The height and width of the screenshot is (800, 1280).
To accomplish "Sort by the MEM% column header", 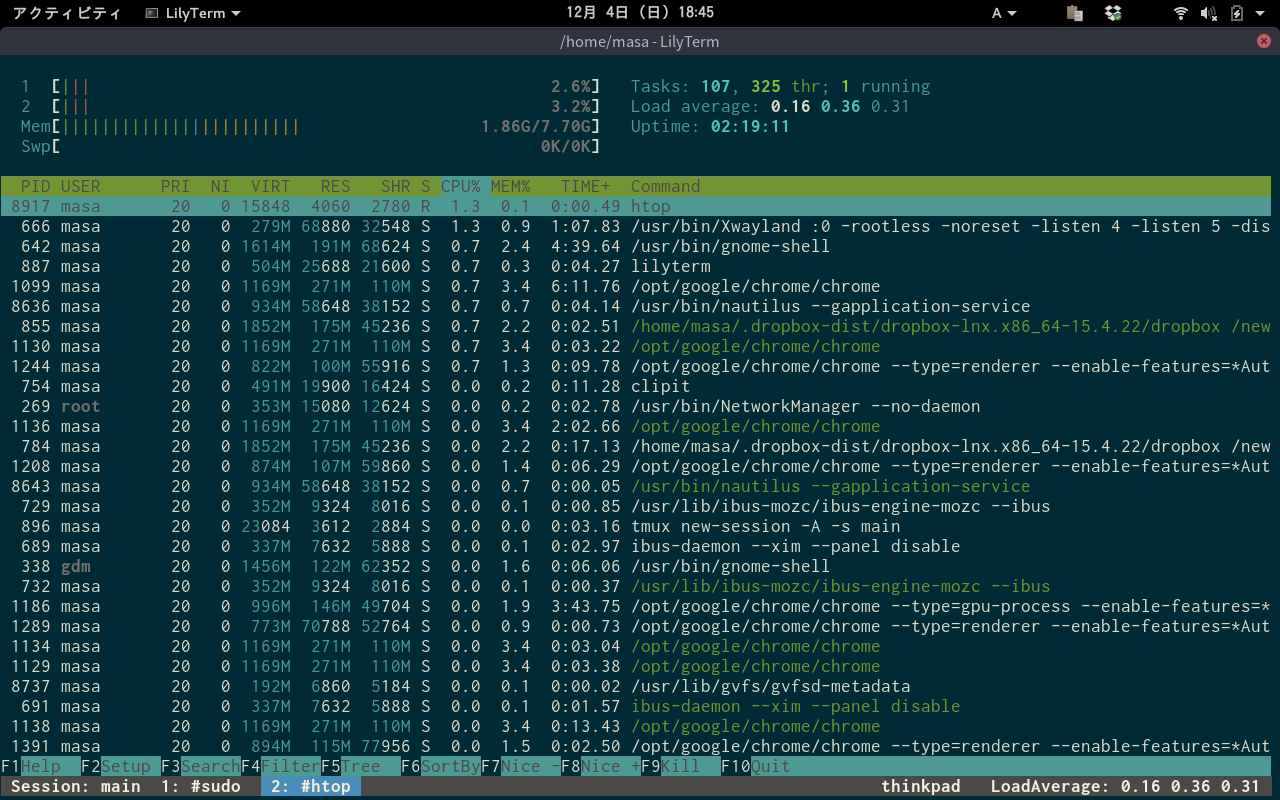I will coord(511,186).
